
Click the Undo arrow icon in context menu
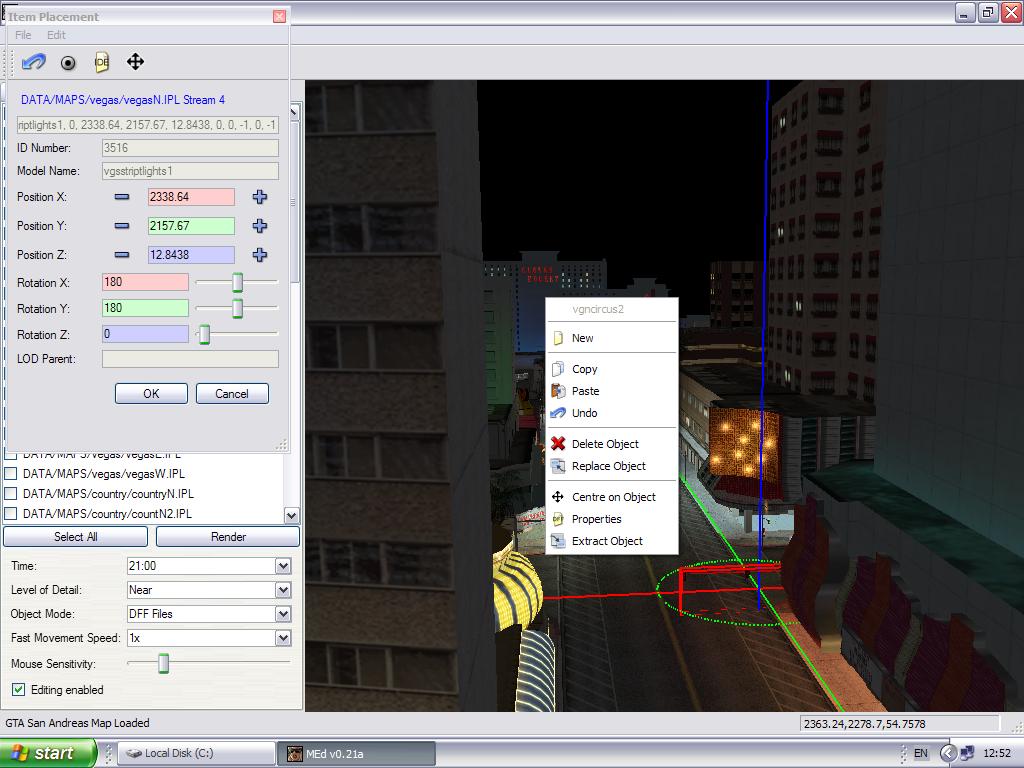[x=558, y=413]
